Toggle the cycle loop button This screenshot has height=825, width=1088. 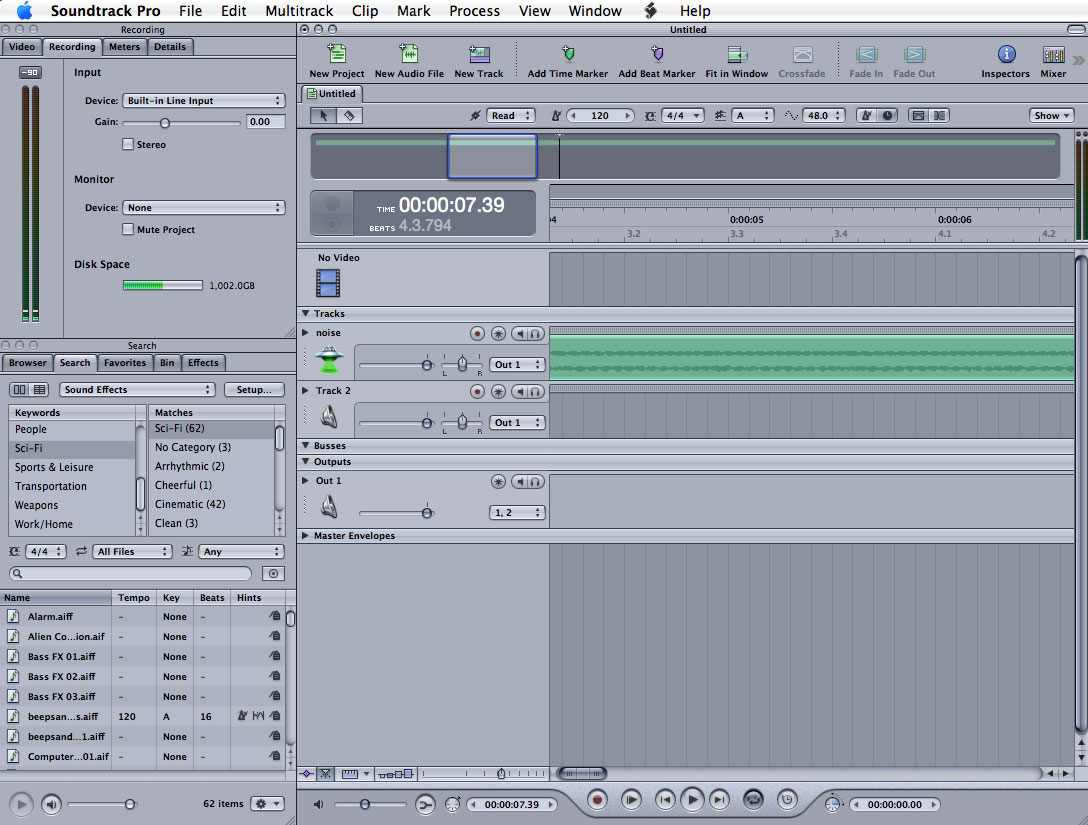click(x=753, y=800)
